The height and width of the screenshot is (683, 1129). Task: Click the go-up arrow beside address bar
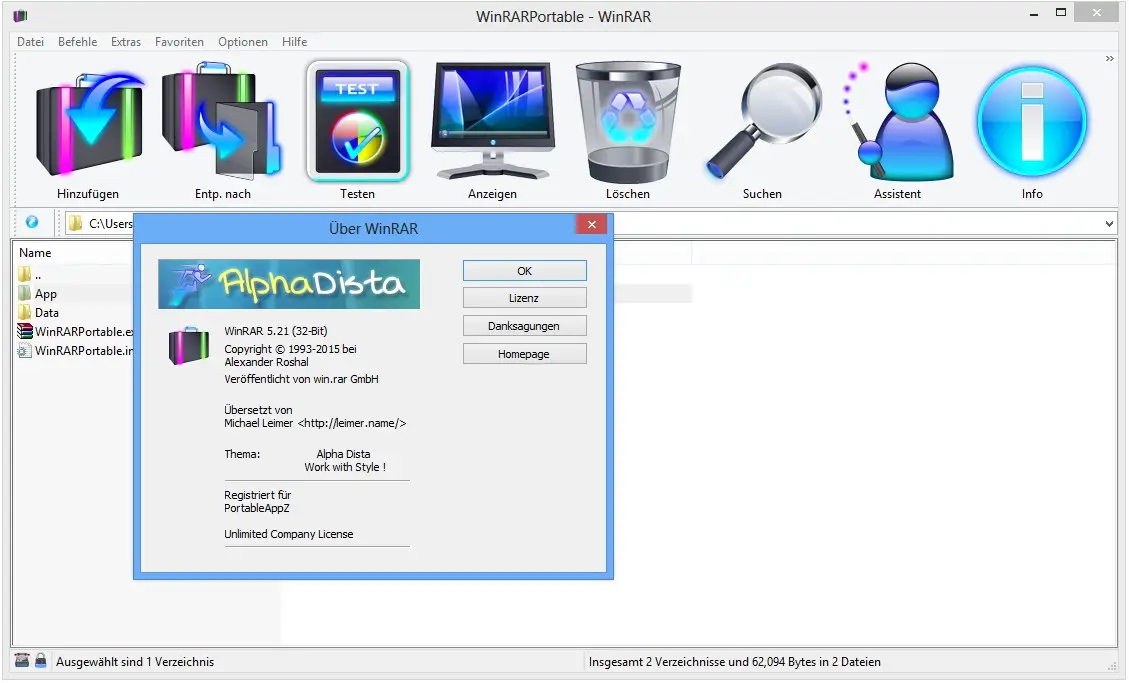coord(32,222)
